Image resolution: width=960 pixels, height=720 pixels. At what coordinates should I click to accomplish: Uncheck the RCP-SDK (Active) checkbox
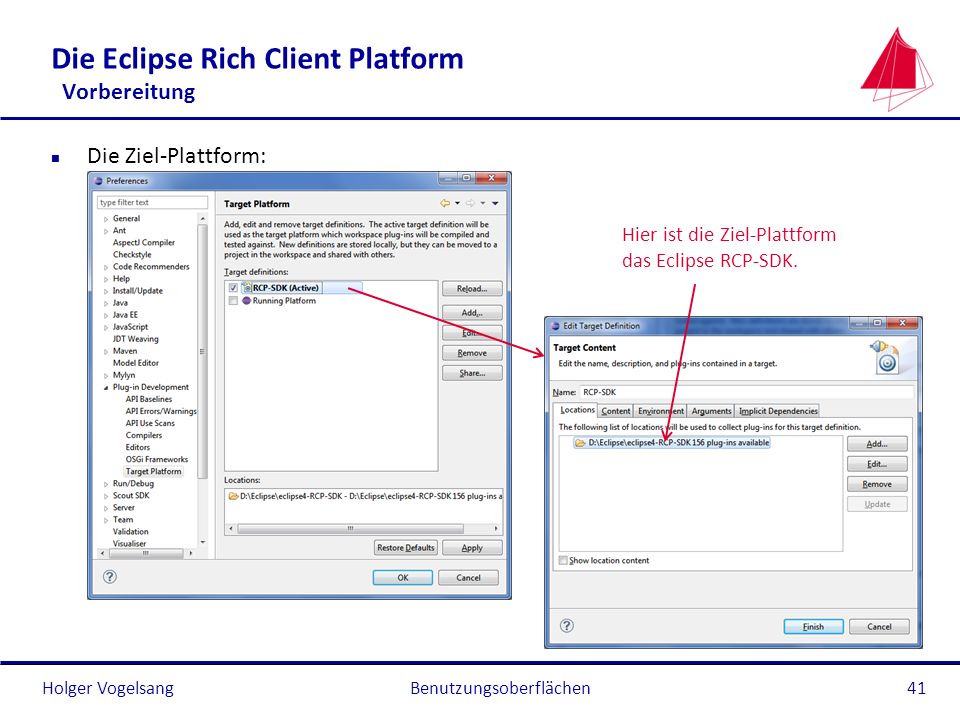[233, 288]
